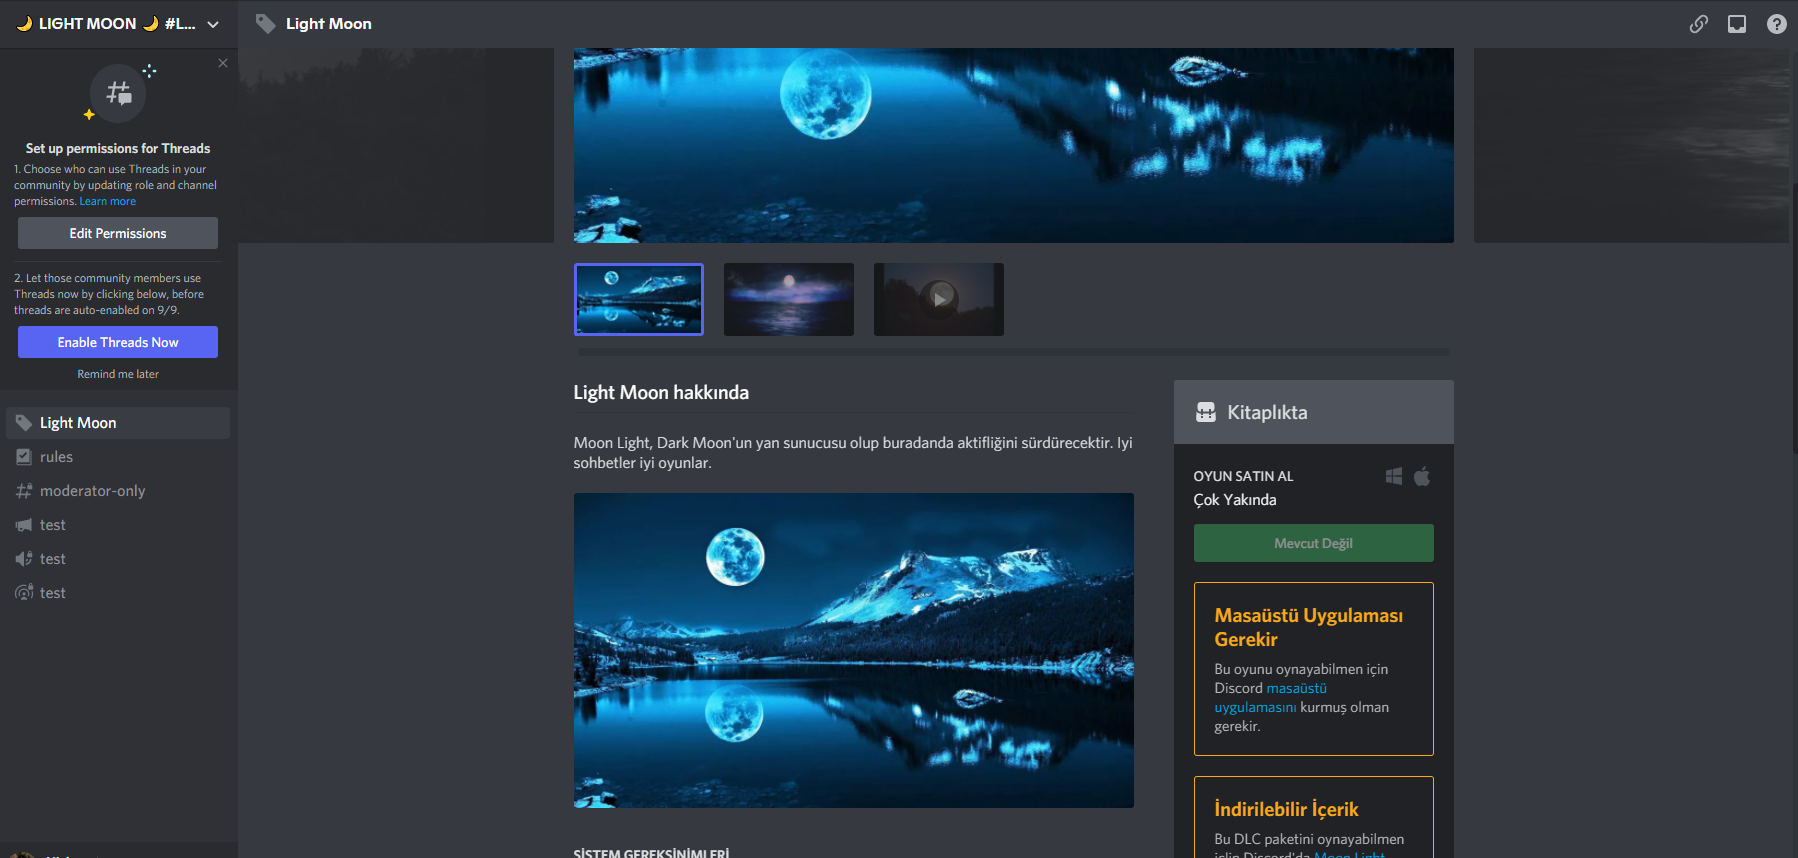Viewport: 1798px width, 858px height.
Task: Select the Light Moon store channel
Action: point(118,423)
